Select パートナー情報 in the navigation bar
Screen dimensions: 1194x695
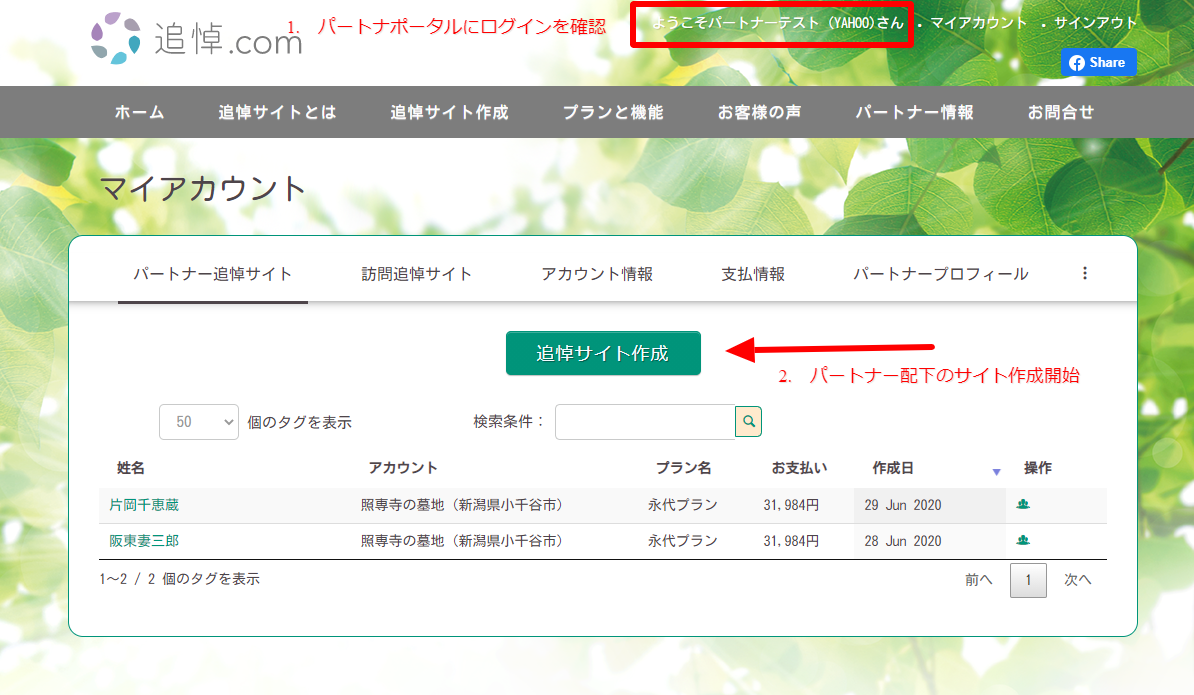(x=914, y=112)
